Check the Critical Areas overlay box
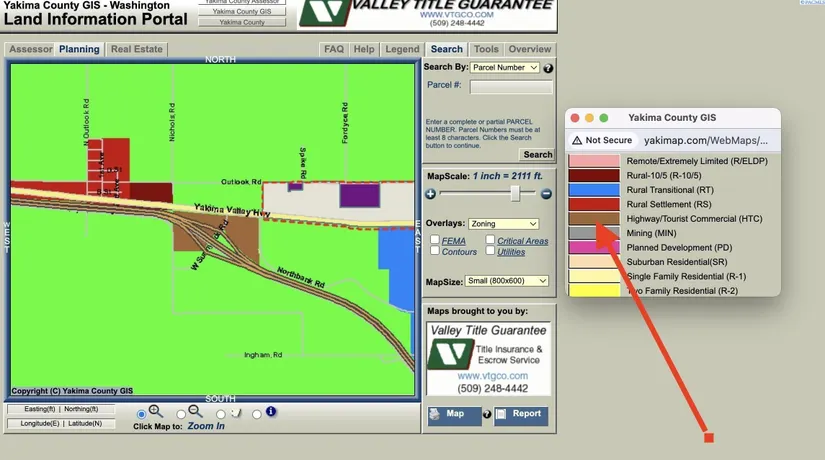This screenshot has height=460, width=825. click(x=490, y=240)
